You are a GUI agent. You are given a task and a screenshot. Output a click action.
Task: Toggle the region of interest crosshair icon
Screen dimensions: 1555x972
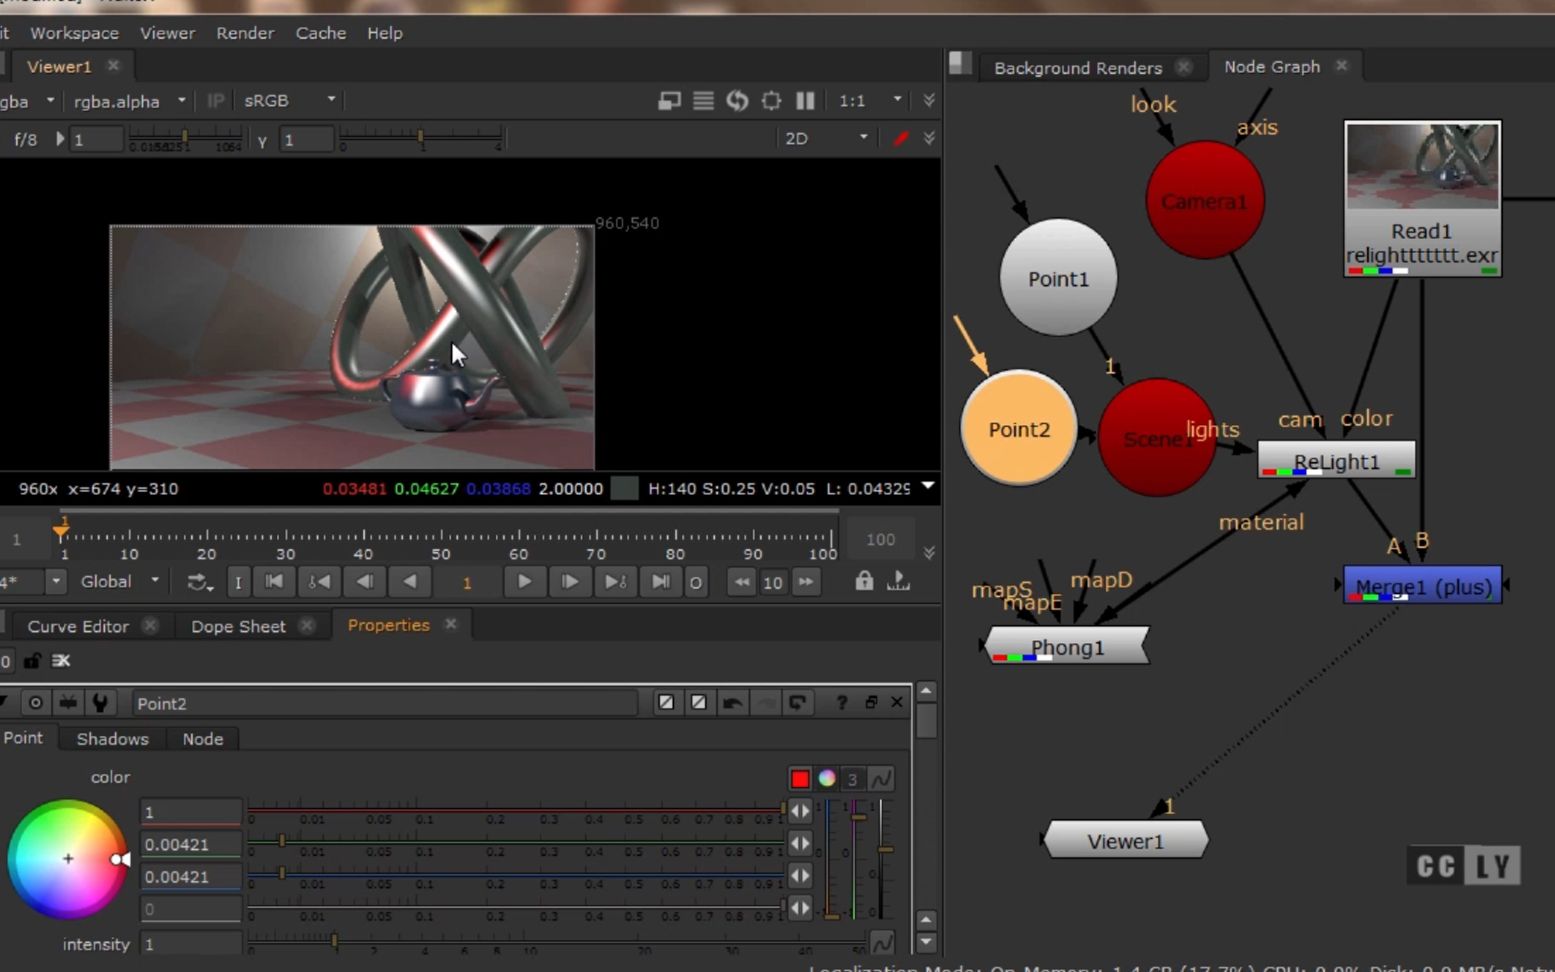771,101
